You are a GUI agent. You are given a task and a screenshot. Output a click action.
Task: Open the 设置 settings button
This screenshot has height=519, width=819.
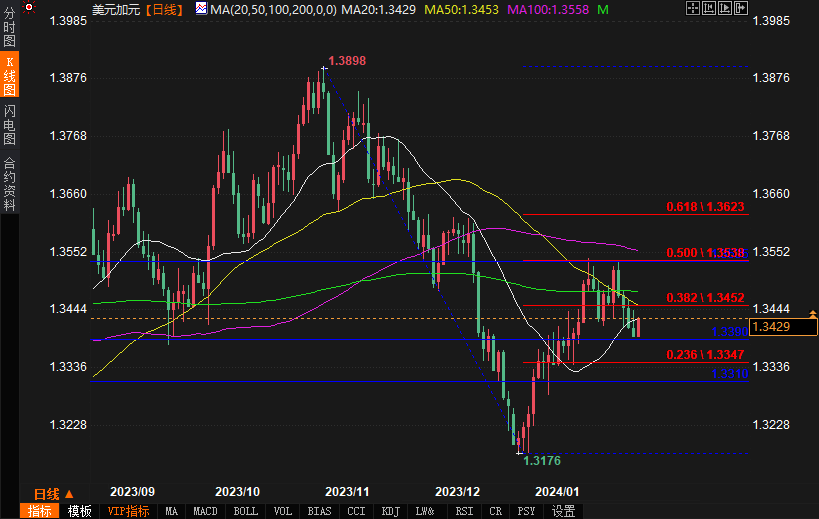pyautogui.click(x=564, y=511)
